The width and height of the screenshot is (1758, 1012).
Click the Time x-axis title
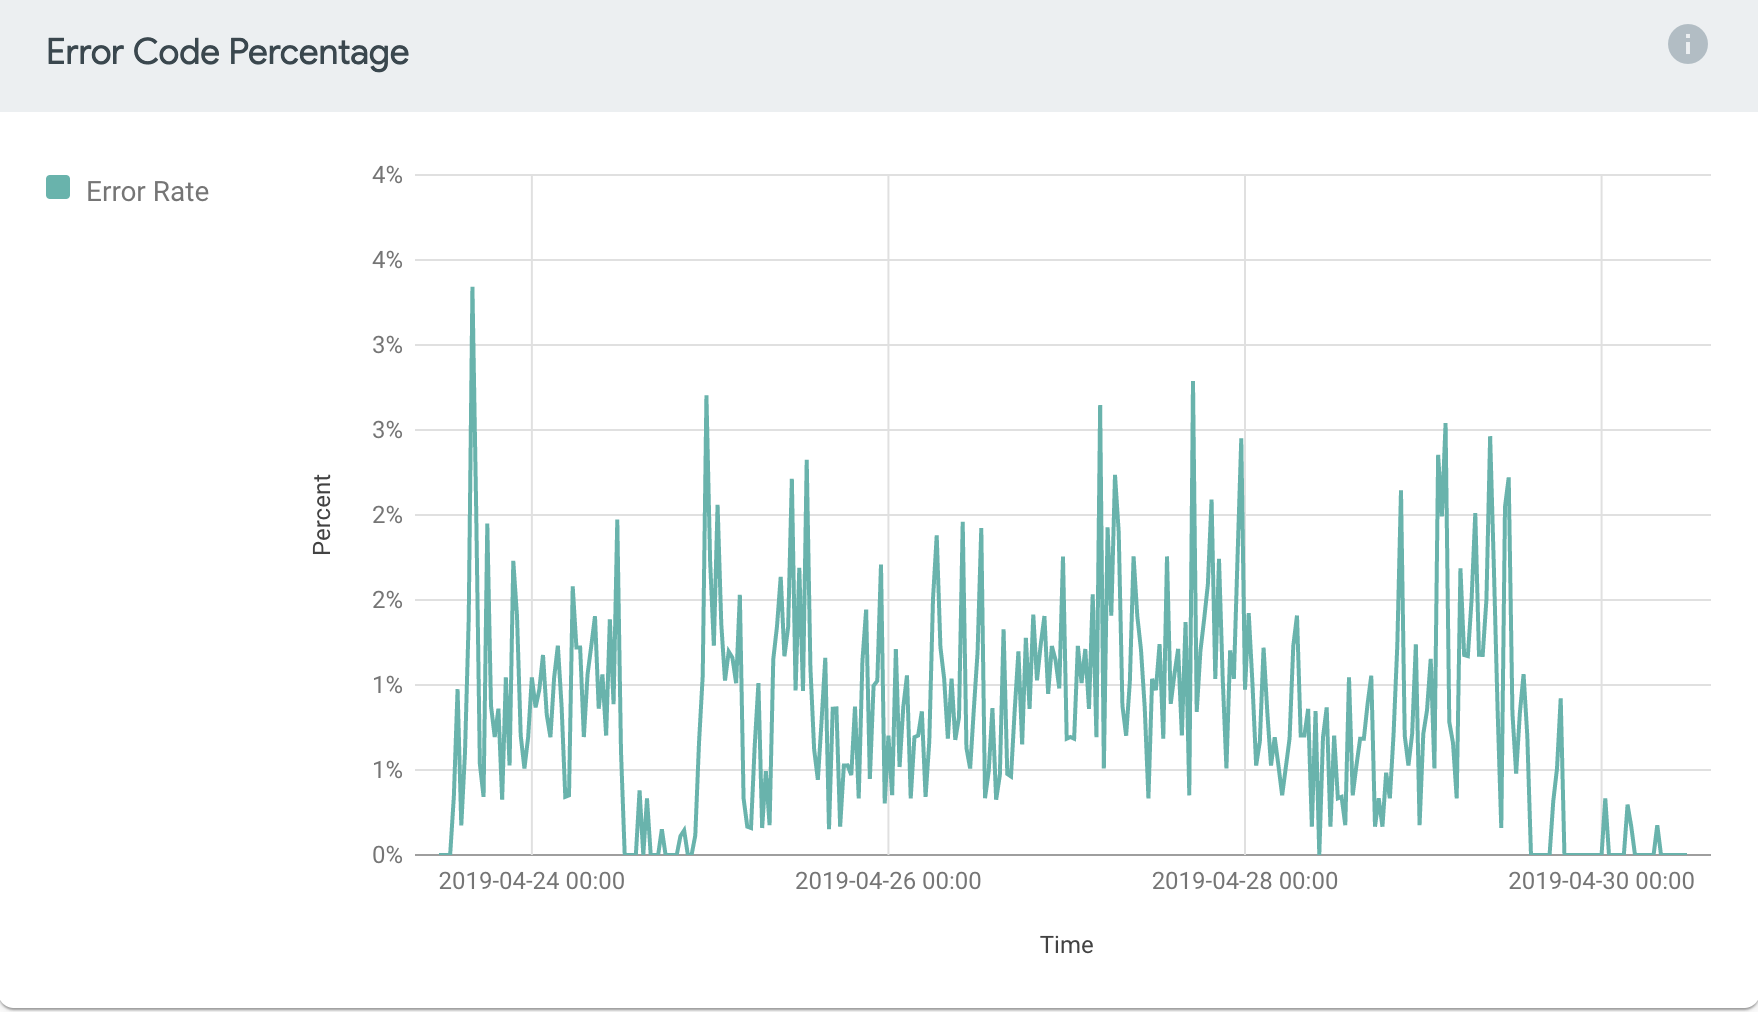[x=1066, y=945]
